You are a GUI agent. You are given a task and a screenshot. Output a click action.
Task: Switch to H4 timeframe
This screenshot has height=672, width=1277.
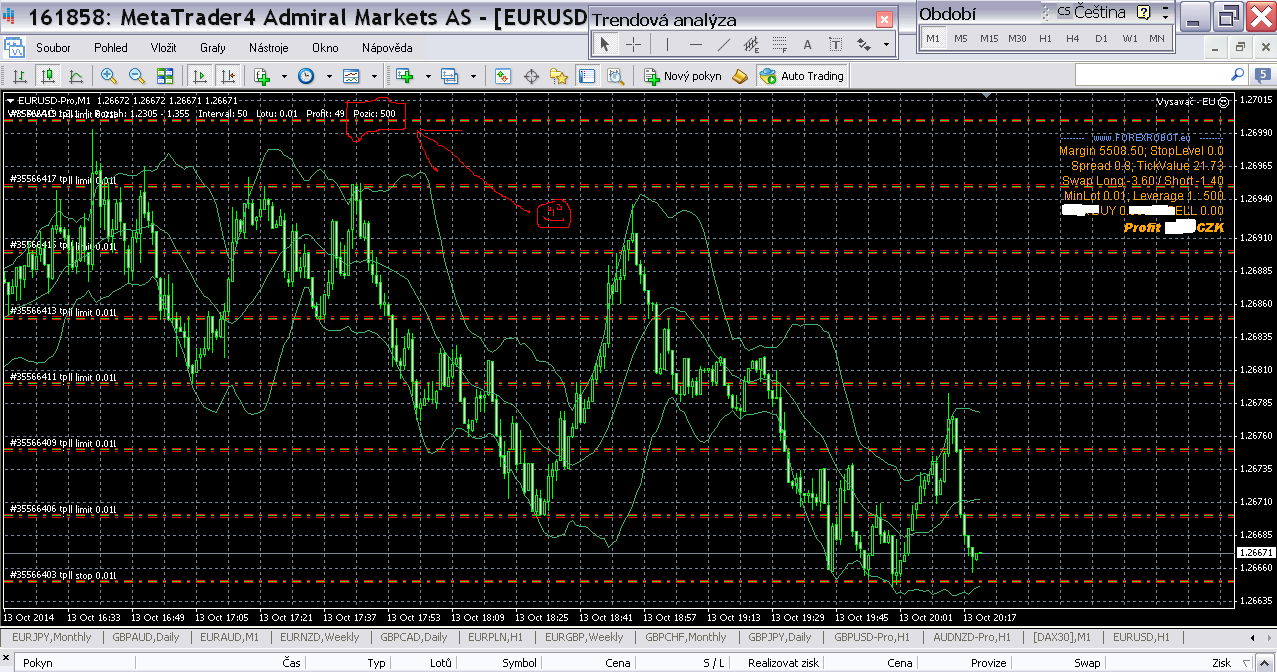point(1073,38)
